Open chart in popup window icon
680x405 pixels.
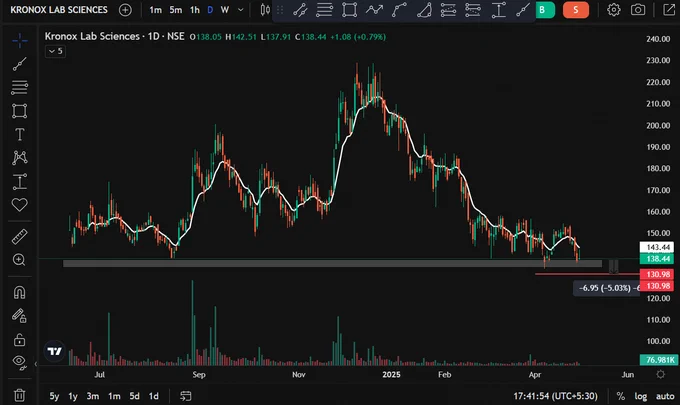point(669,10)
